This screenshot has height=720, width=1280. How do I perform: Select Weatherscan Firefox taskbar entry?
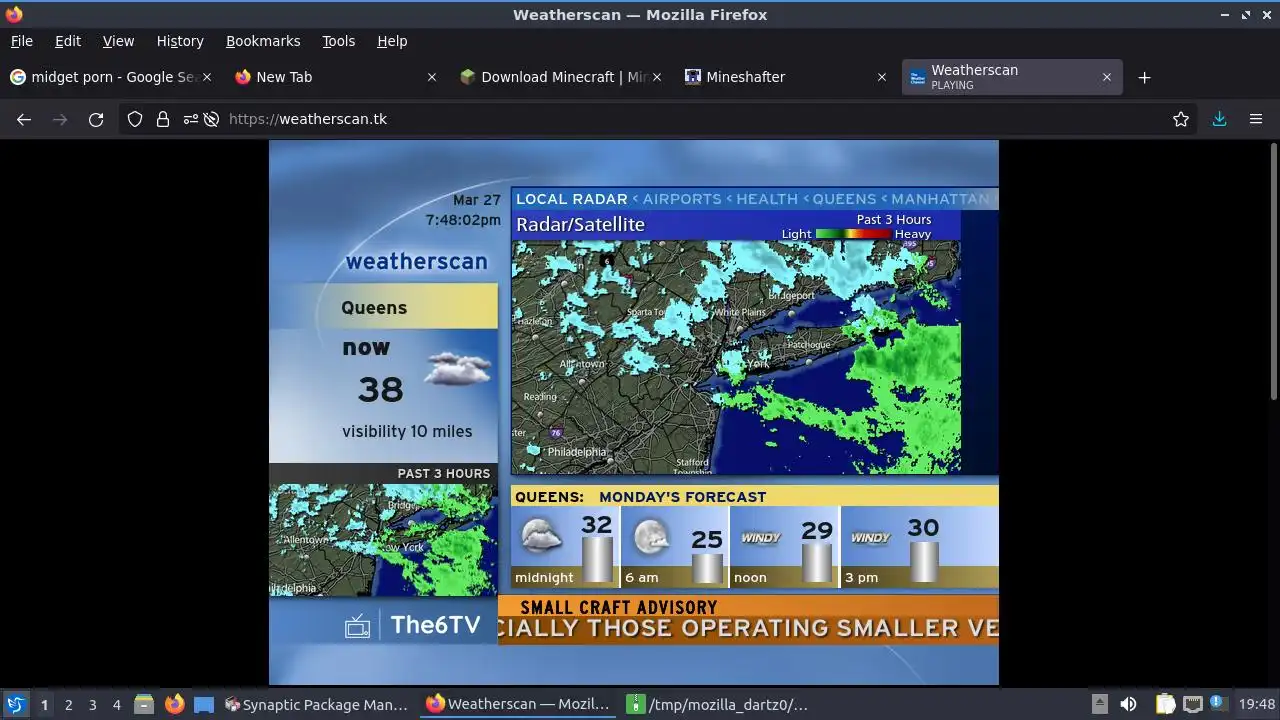[x=518, y=704]
